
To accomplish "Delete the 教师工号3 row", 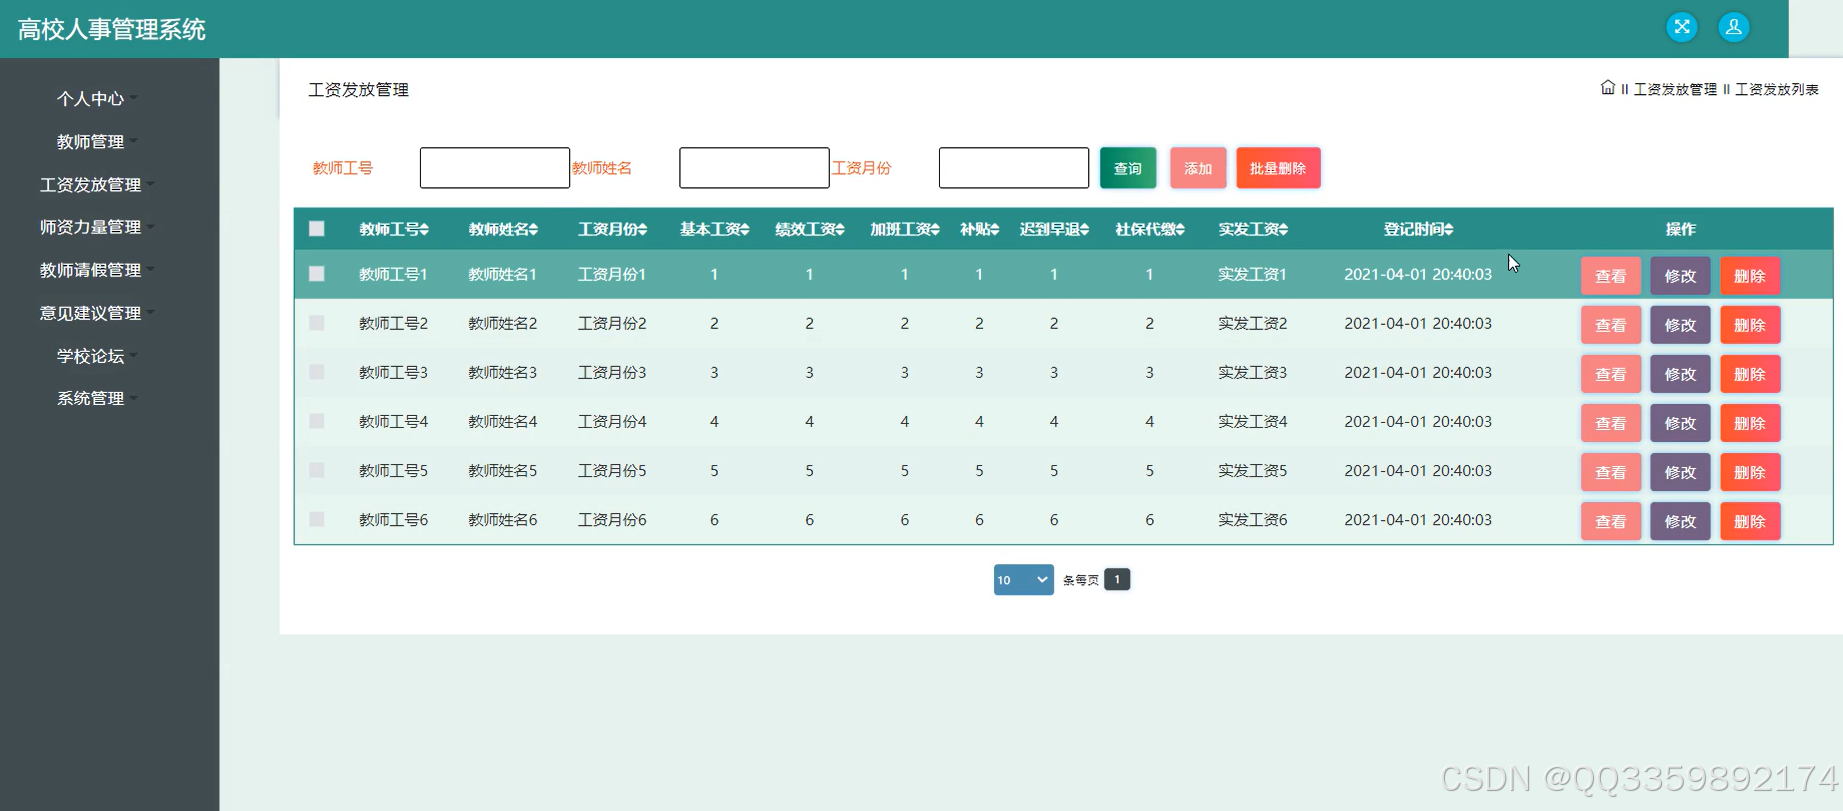I will (1750, 374).
